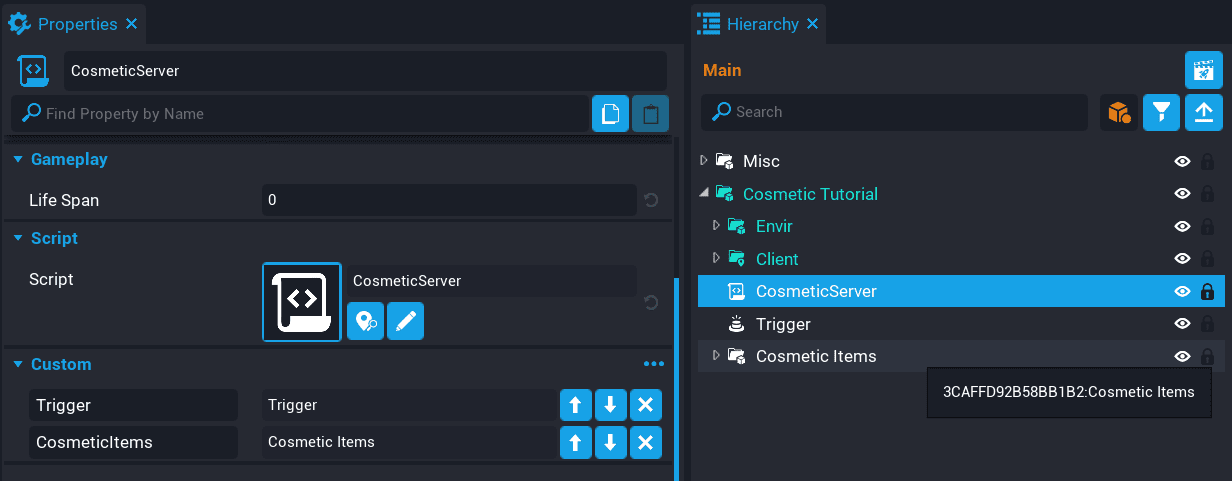Select Trigger in the hierarchy
The height and width of the screenshot is (481, 1232).
tap(783, 324)
